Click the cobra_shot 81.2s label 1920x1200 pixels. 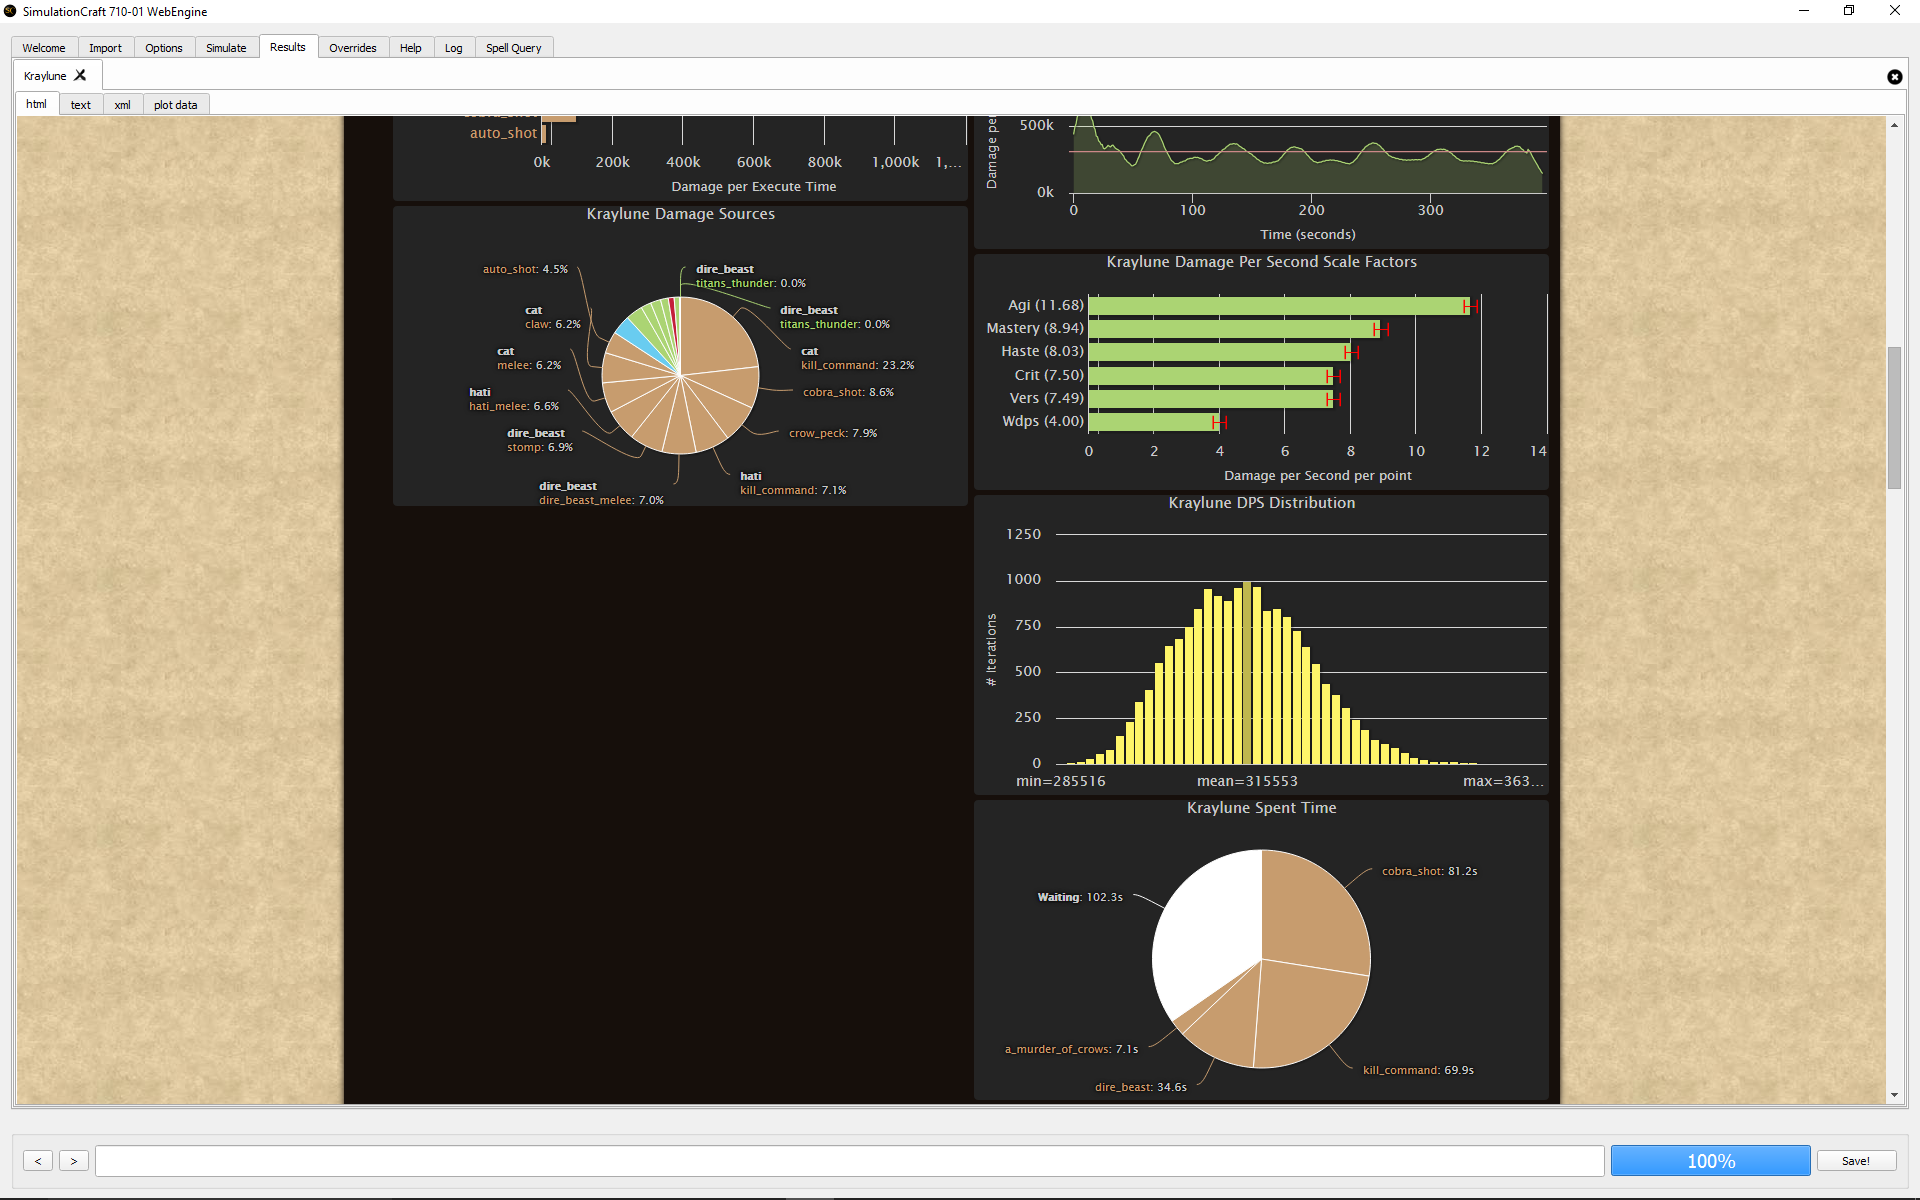pyautogui.click(x=1430, y=871)
